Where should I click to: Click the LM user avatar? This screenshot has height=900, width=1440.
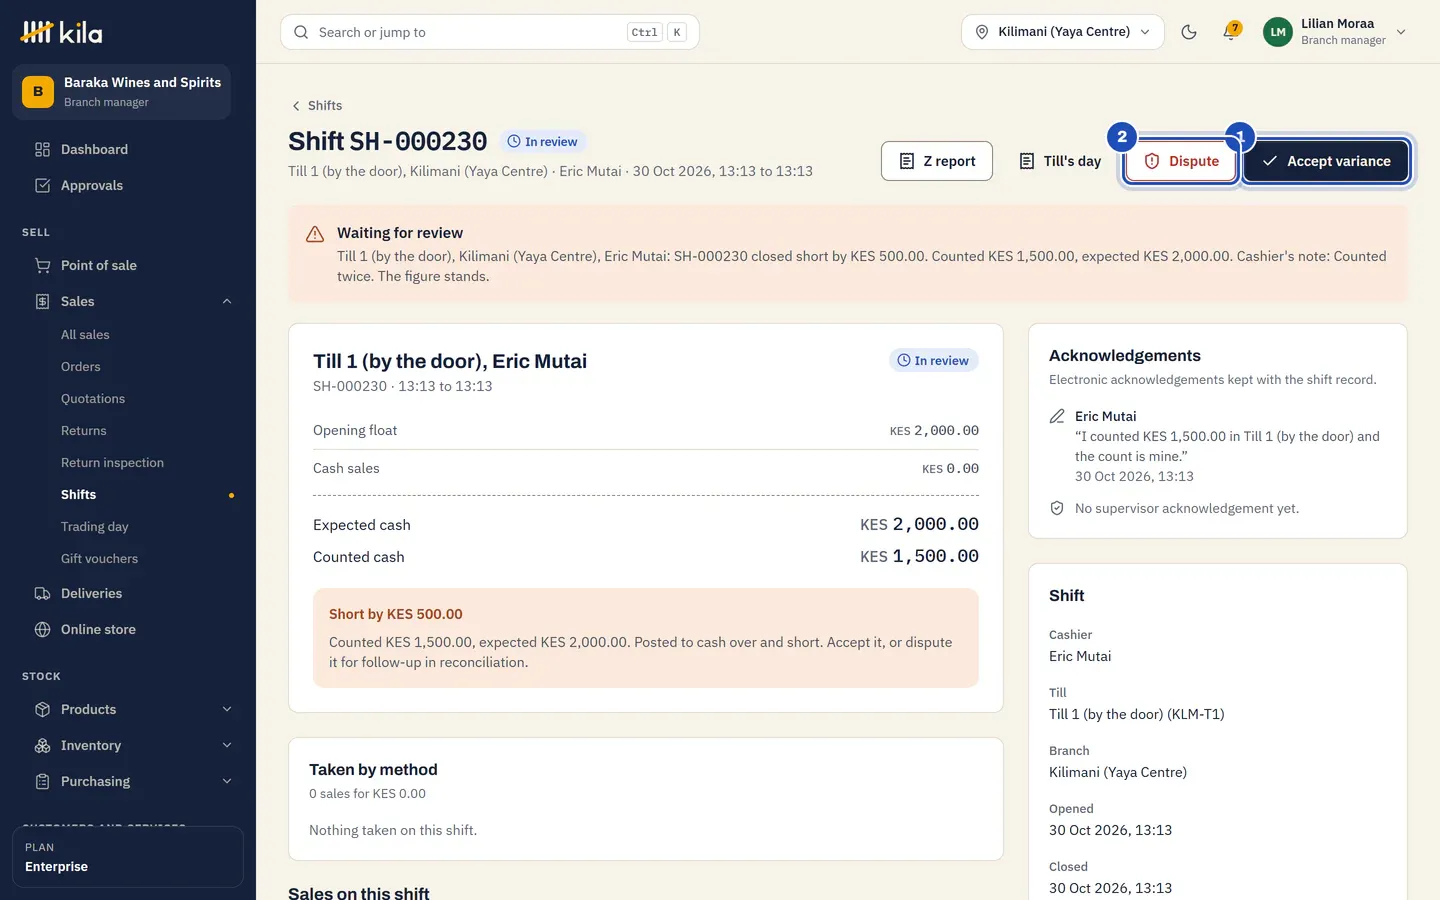click(x=1278, y=32)
